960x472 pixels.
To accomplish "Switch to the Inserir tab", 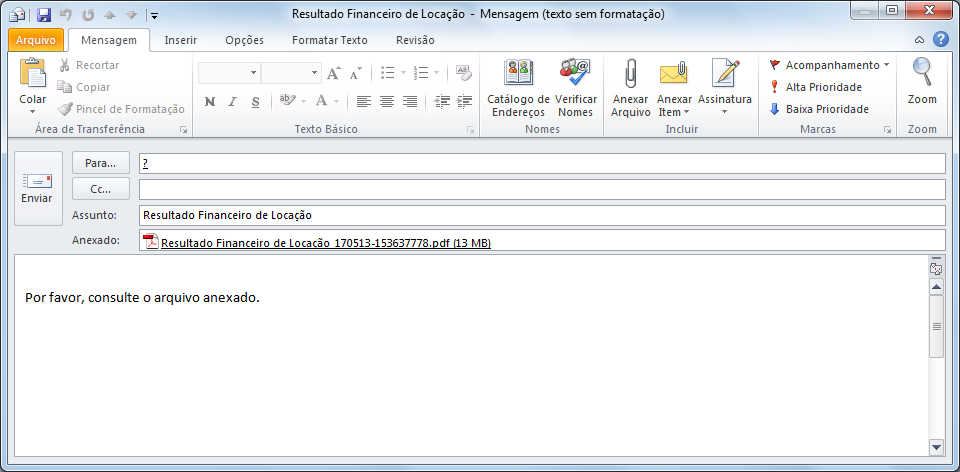I will click(x=181, y=40).
